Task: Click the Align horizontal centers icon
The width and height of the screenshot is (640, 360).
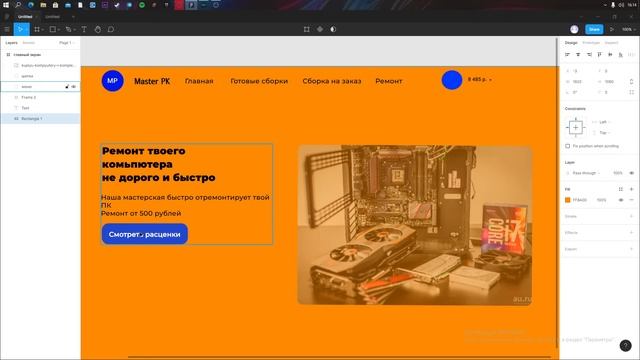Action: (578, 54)
